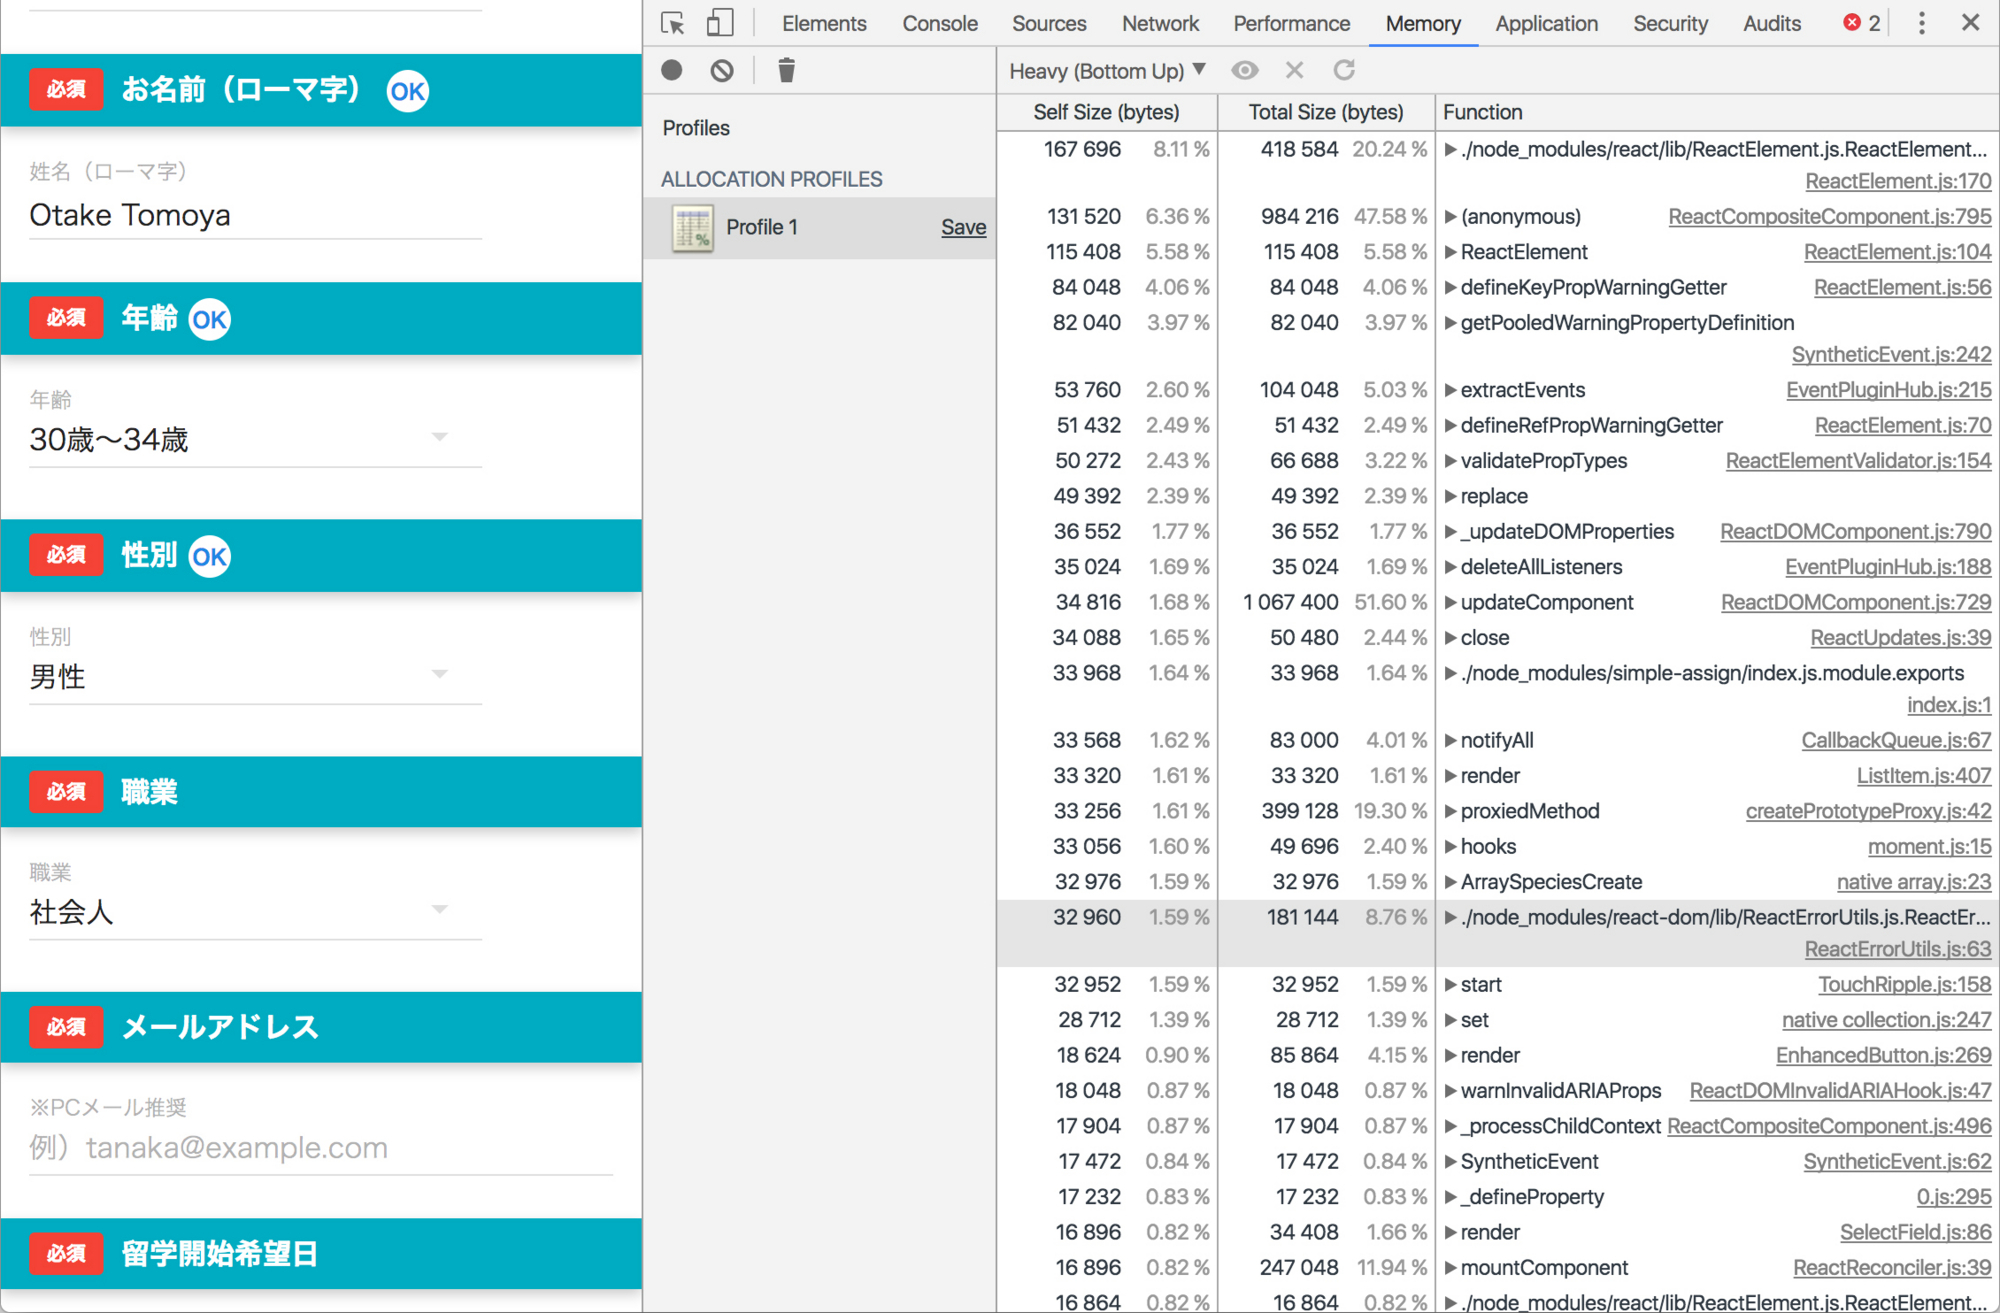Click the clear all profiles icon
Image resolution: width=2000 pixels, height=1313 pixels.
tap(722, 70)
